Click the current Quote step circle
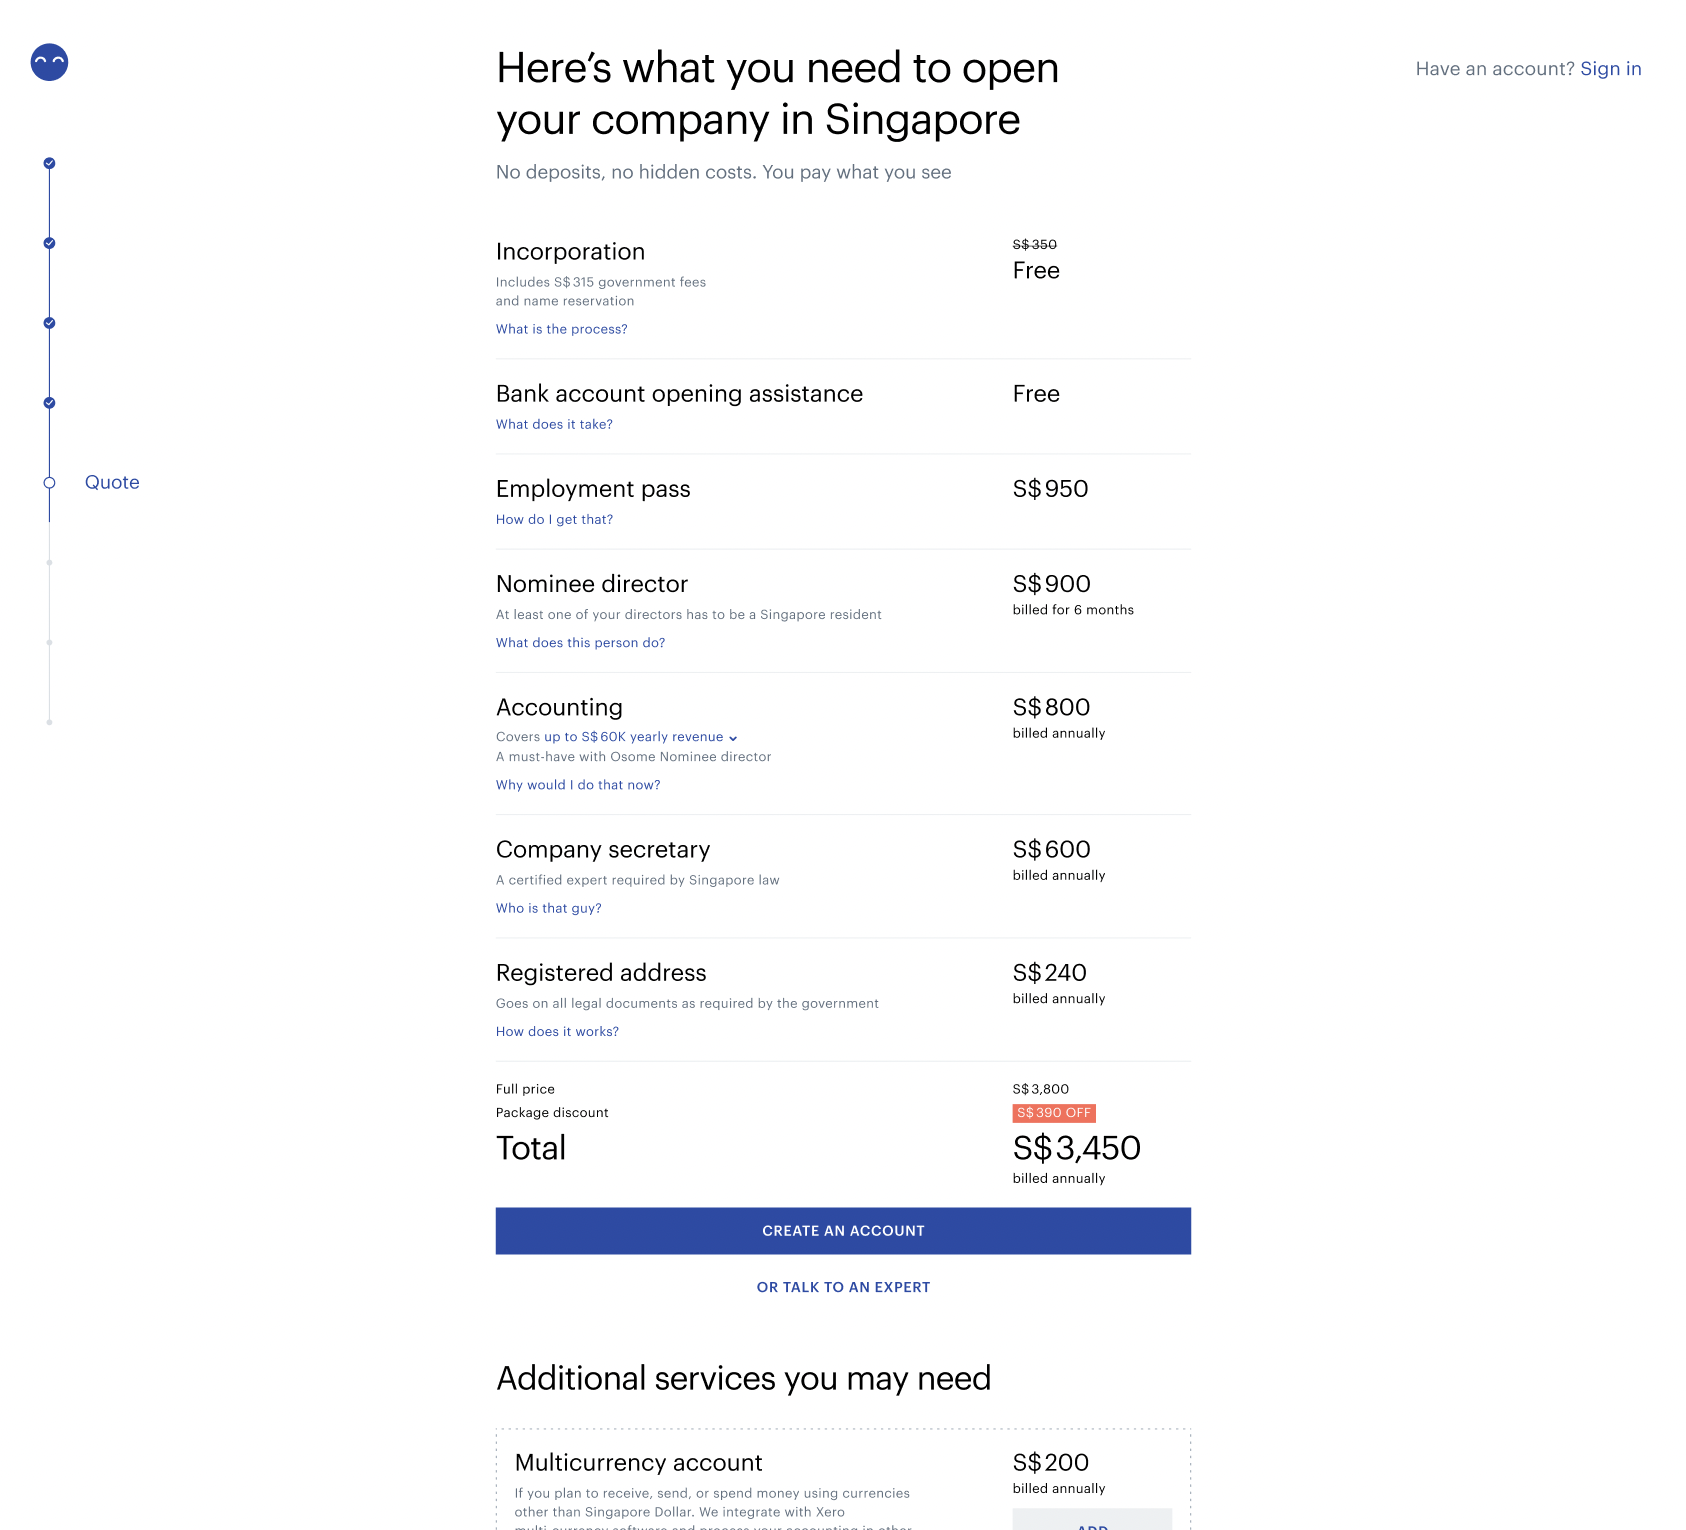The width and height of the screenshot is (1686, 1530). tap(49, 483)
